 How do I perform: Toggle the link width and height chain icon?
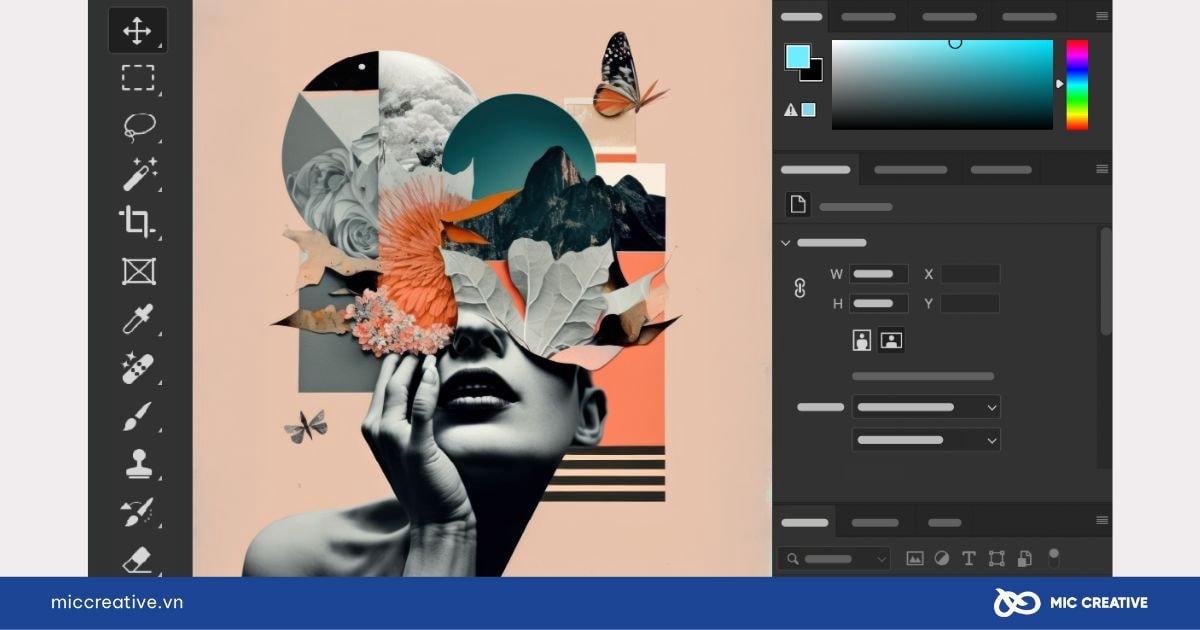[799, 288]
